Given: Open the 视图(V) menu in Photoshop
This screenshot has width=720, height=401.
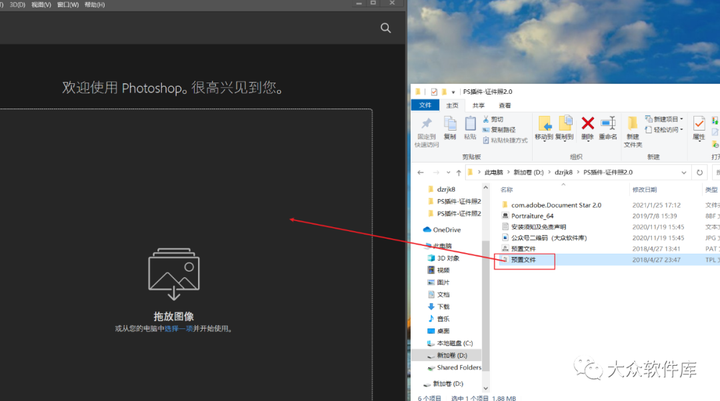Looking at the screenshot, I should pyautogui.click(x=41, y=5).
